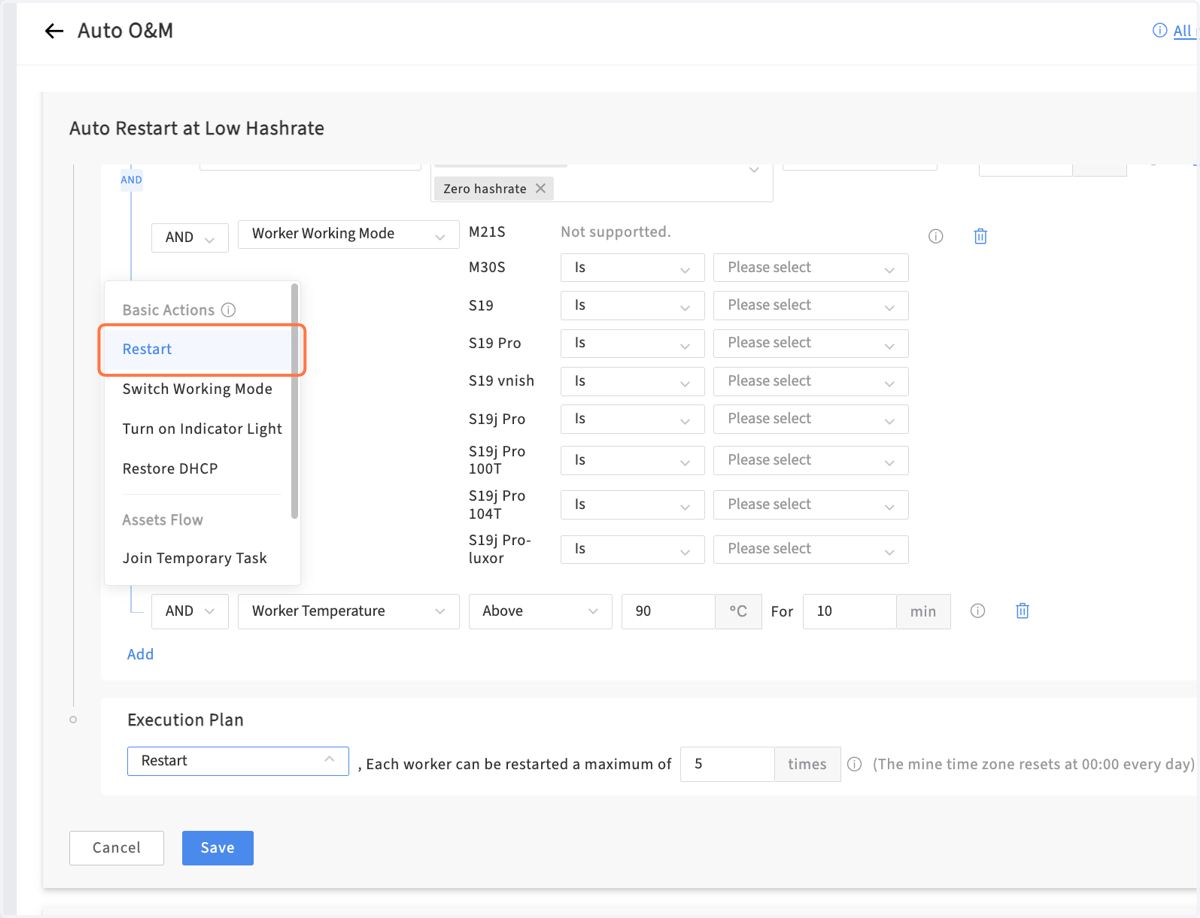Open the S19j Pro 104T 'Is' dropdown
The image size is (1200, 918).
(x=632, y=504)
